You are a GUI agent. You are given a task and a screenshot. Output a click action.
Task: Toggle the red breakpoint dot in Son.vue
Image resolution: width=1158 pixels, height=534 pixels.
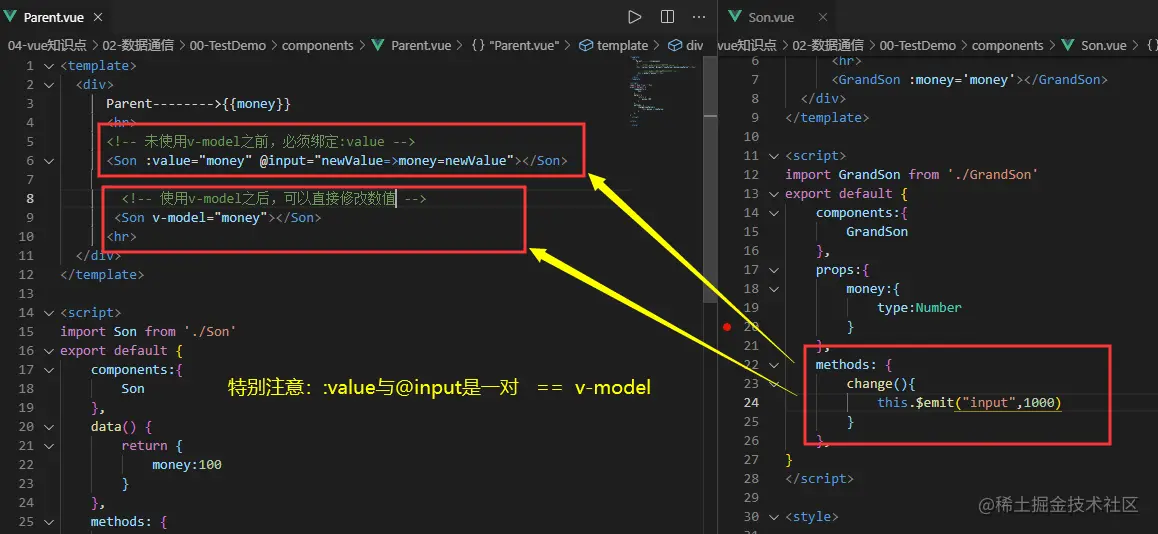coord(727,326)
